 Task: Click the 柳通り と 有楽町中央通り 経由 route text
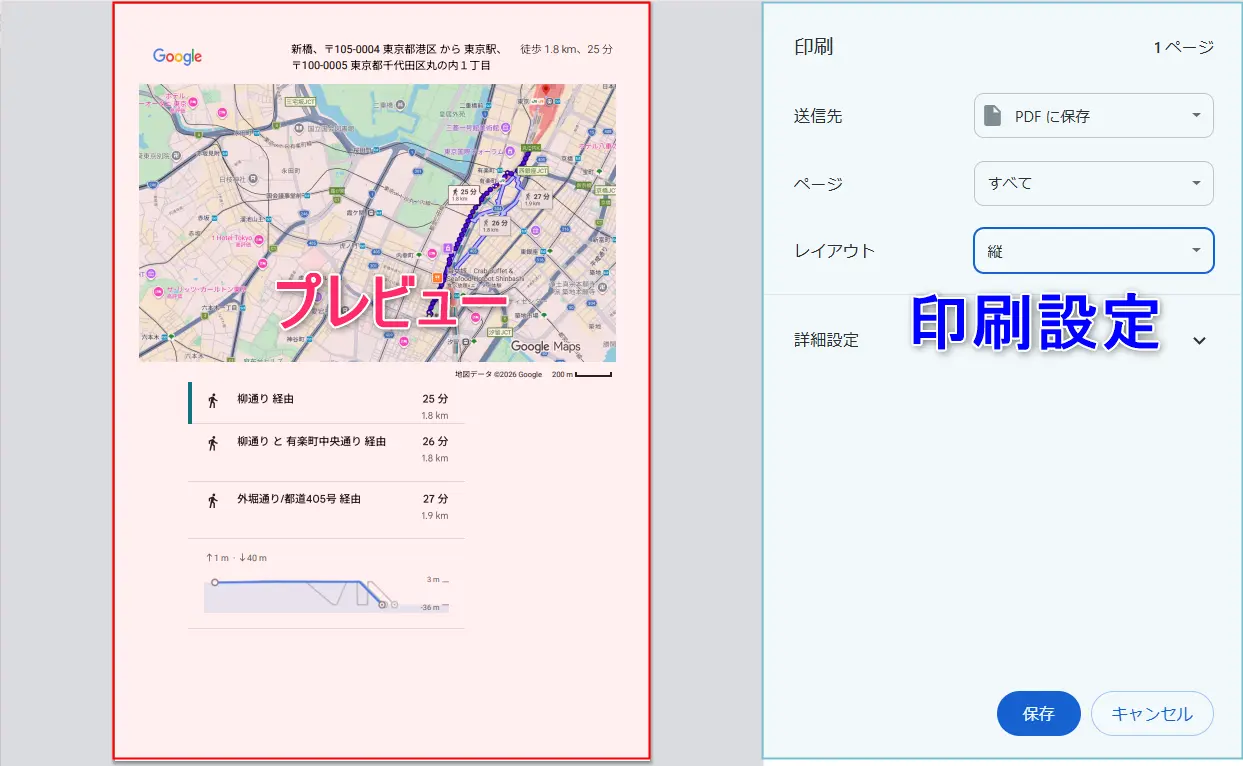pos(311,441)
